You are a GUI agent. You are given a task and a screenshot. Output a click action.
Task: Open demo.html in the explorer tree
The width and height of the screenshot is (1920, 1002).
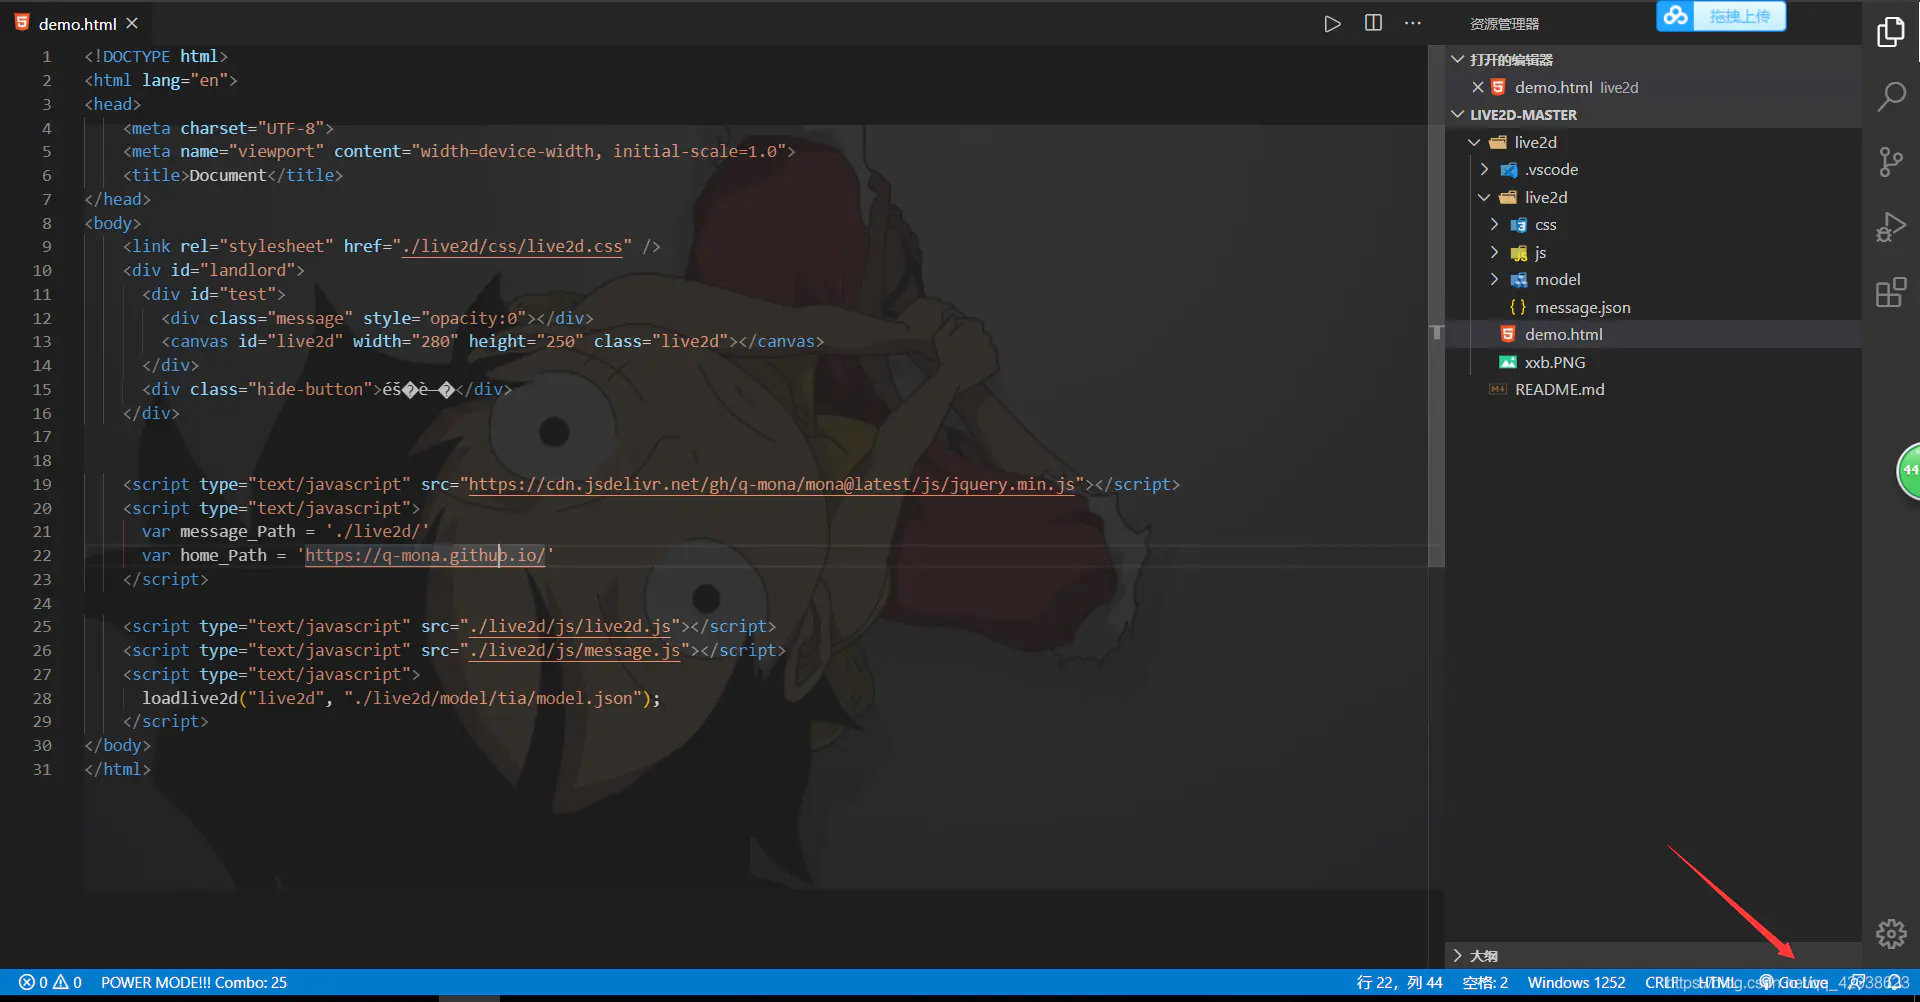click(x=1653, y=334)
